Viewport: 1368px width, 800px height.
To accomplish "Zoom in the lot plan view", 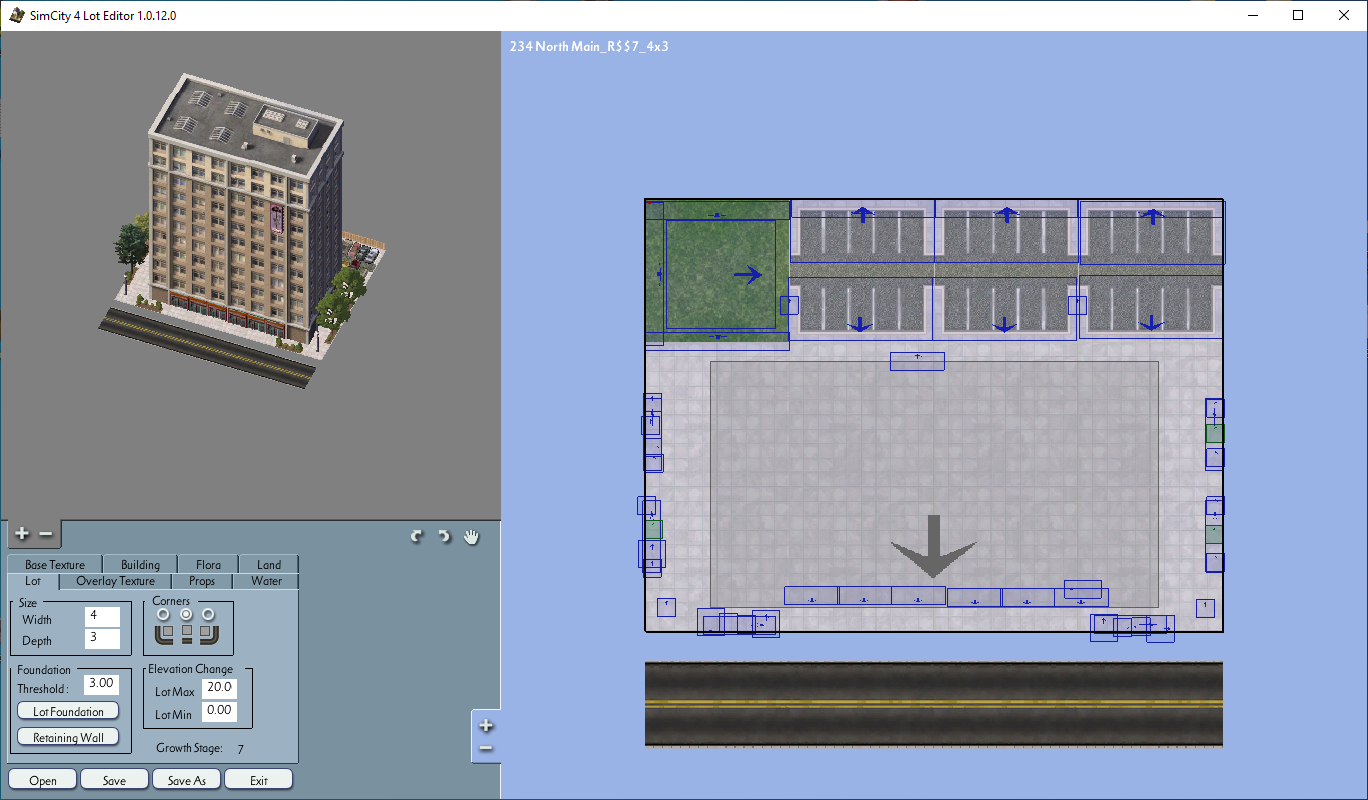I will coord(486,726).
